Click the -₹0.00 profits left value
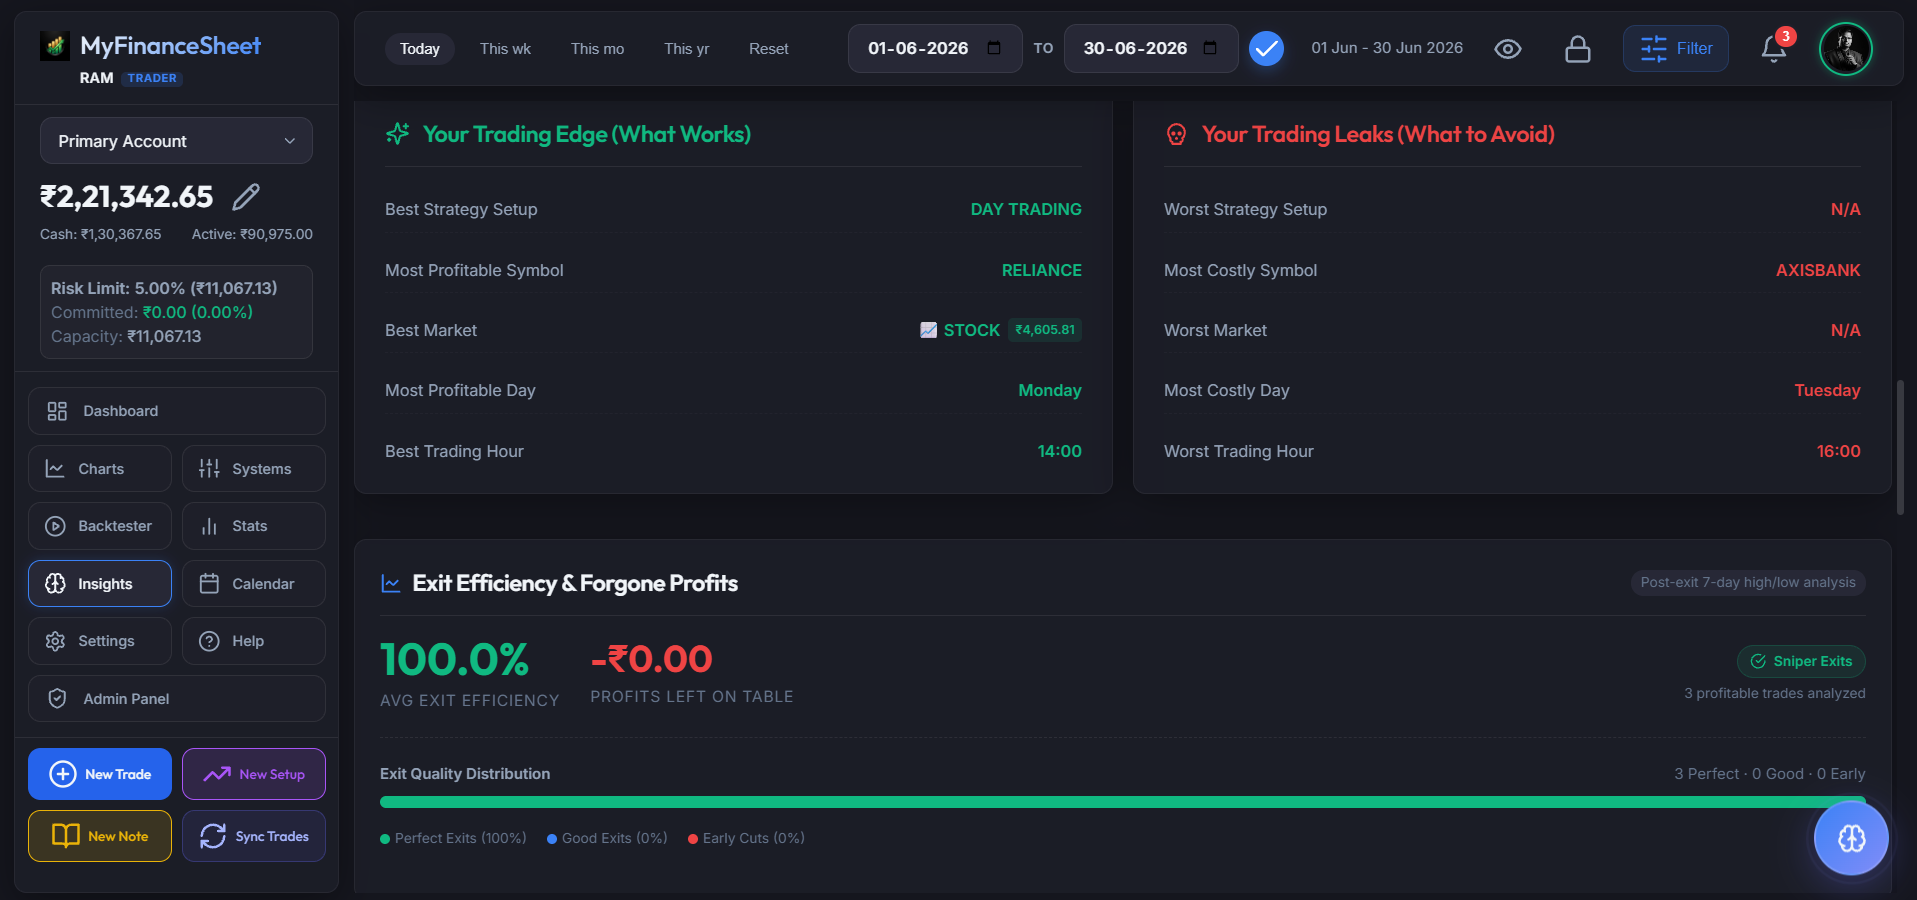This screenshot has width=1917, height=900. click(652, 659)
